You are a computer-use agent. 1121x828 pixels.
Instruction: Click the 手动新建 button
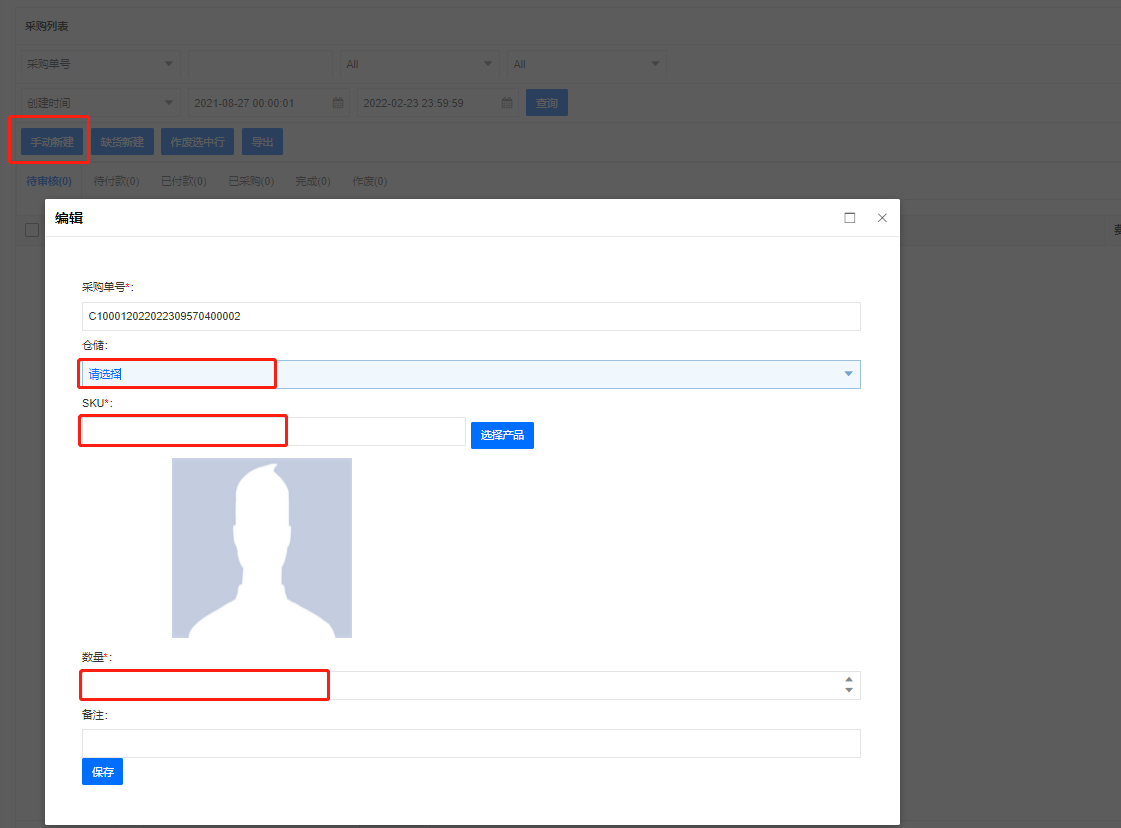coord(52,142)
